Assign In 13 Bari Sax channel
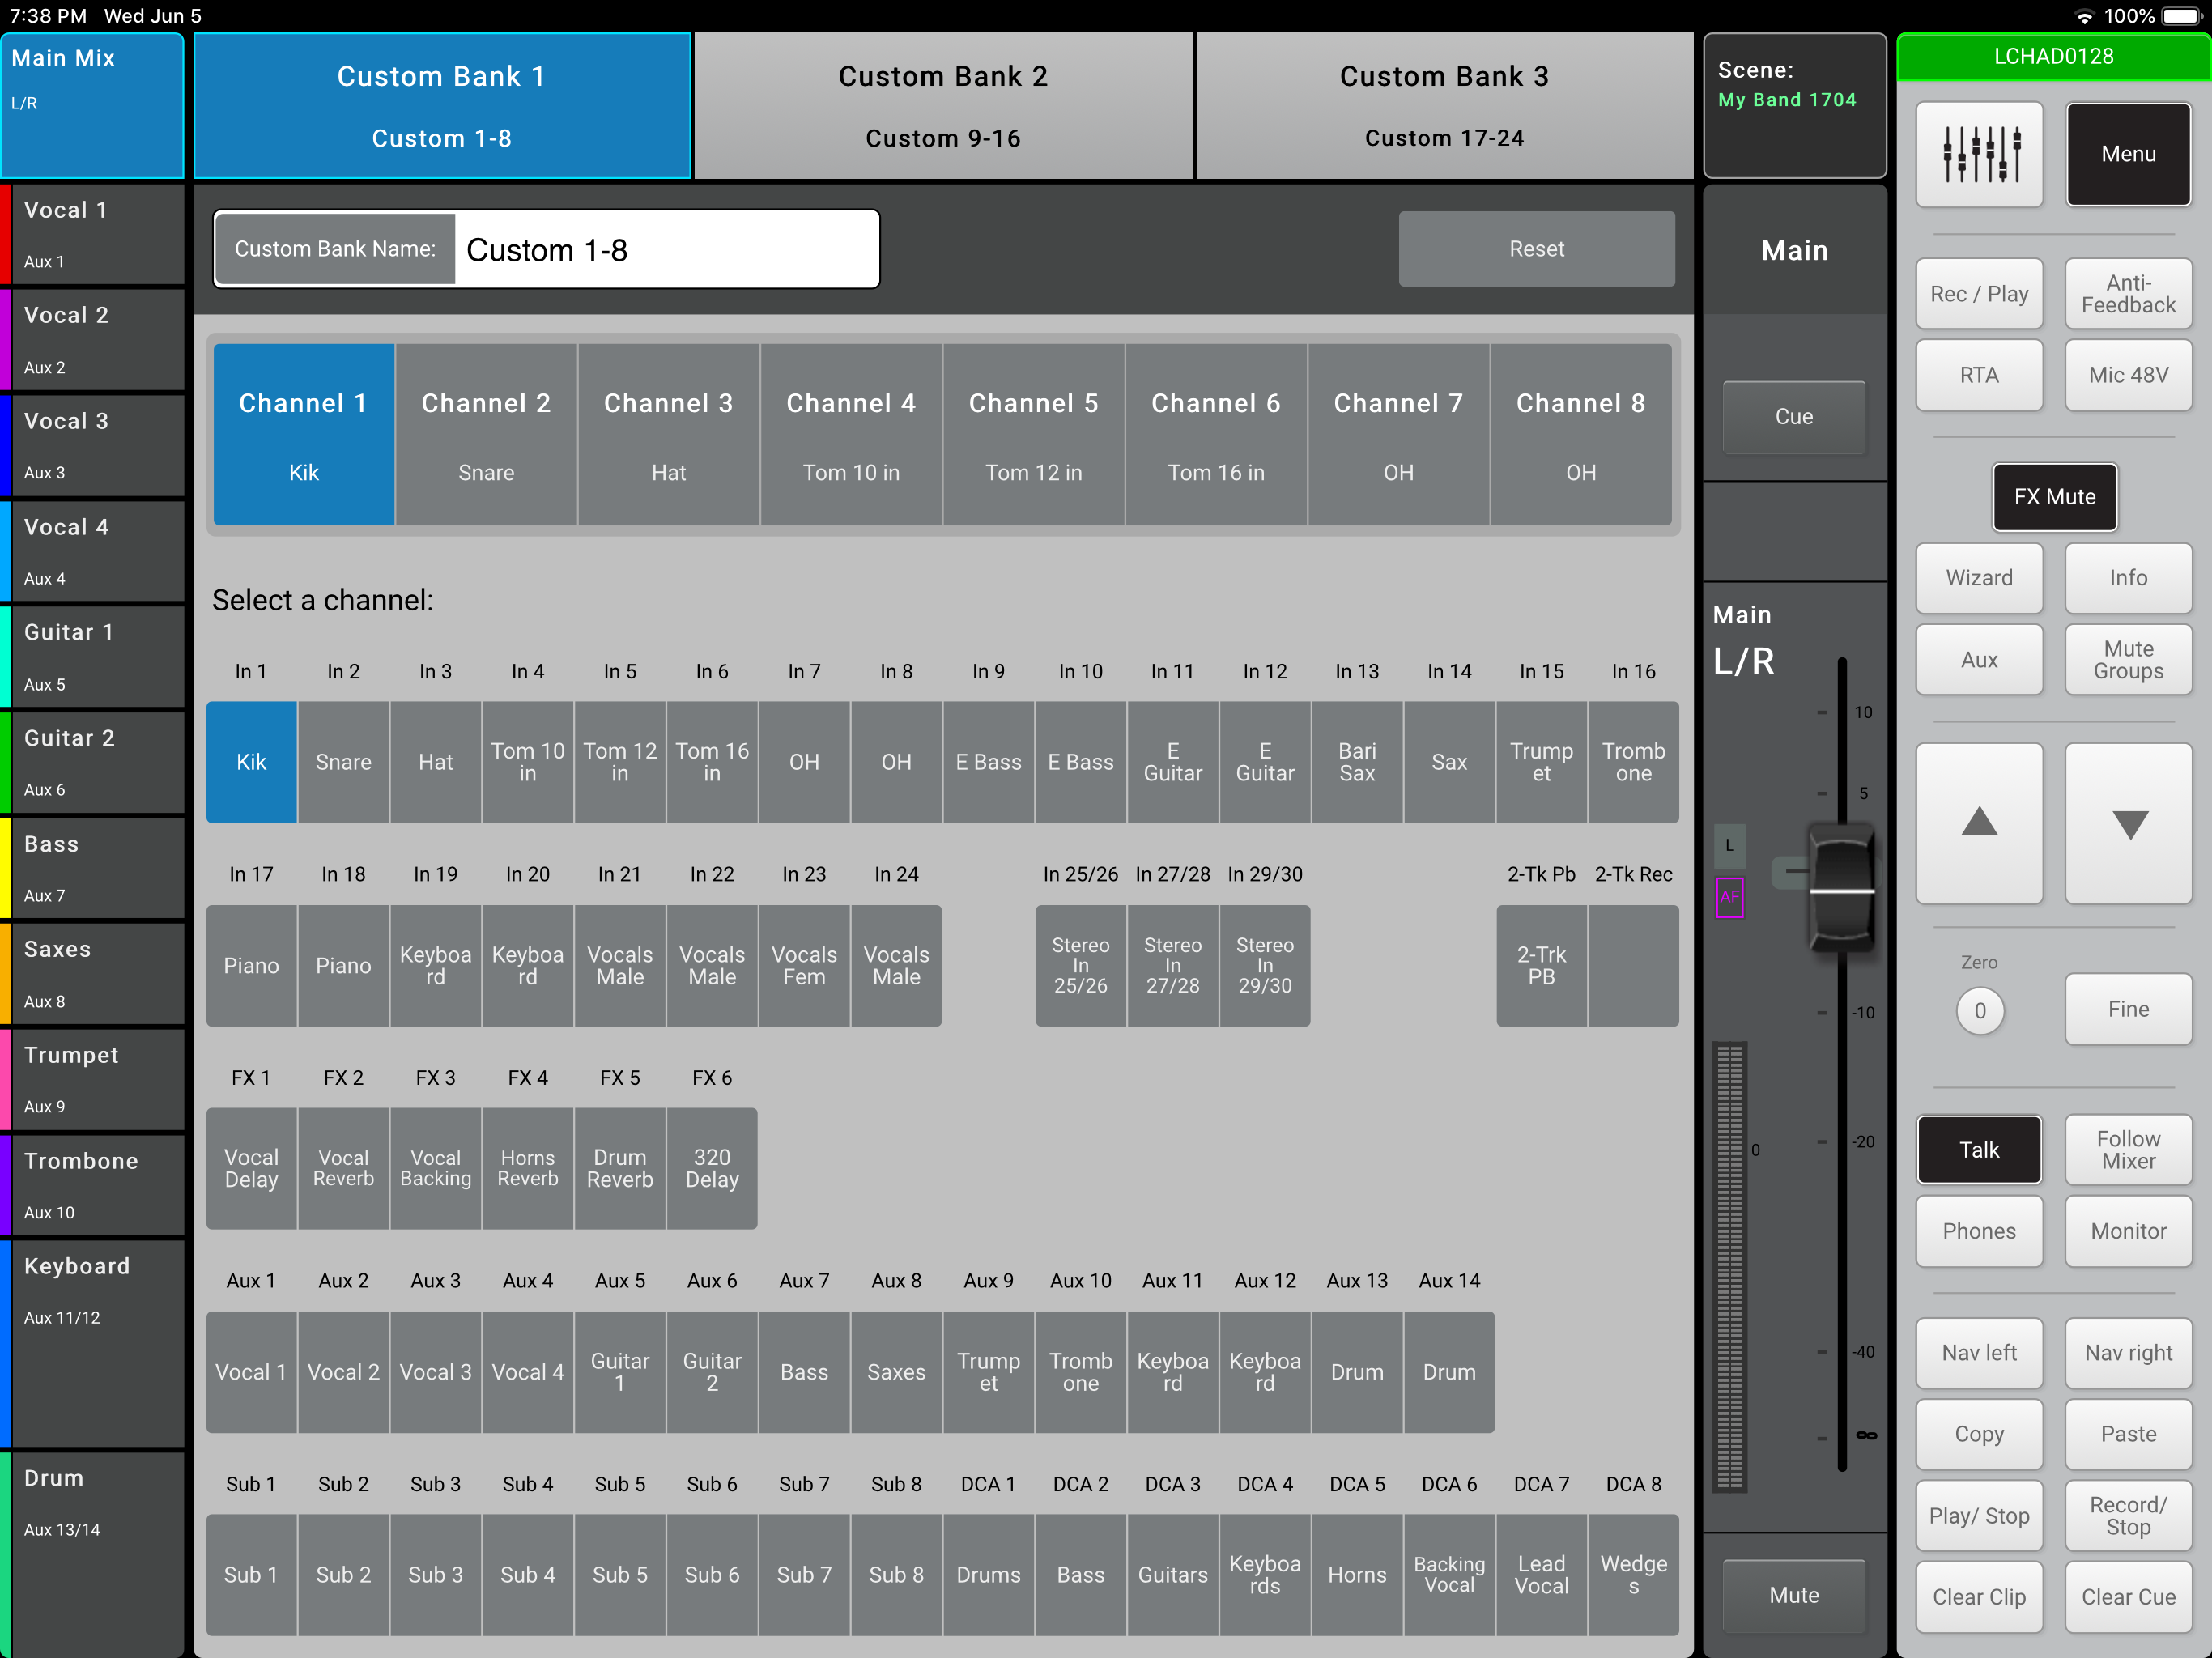Image resolution: width=2212 pixels, height=1658 pixels. point(1357,762)
